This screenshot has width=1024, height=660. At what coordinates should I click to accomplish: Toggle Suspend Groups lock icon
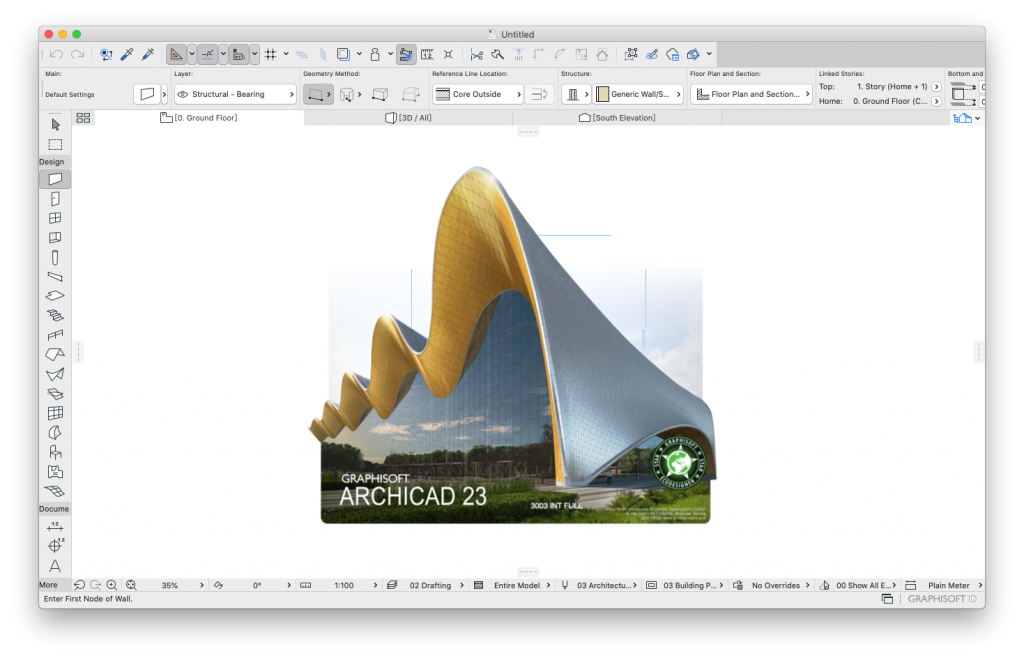375,54
